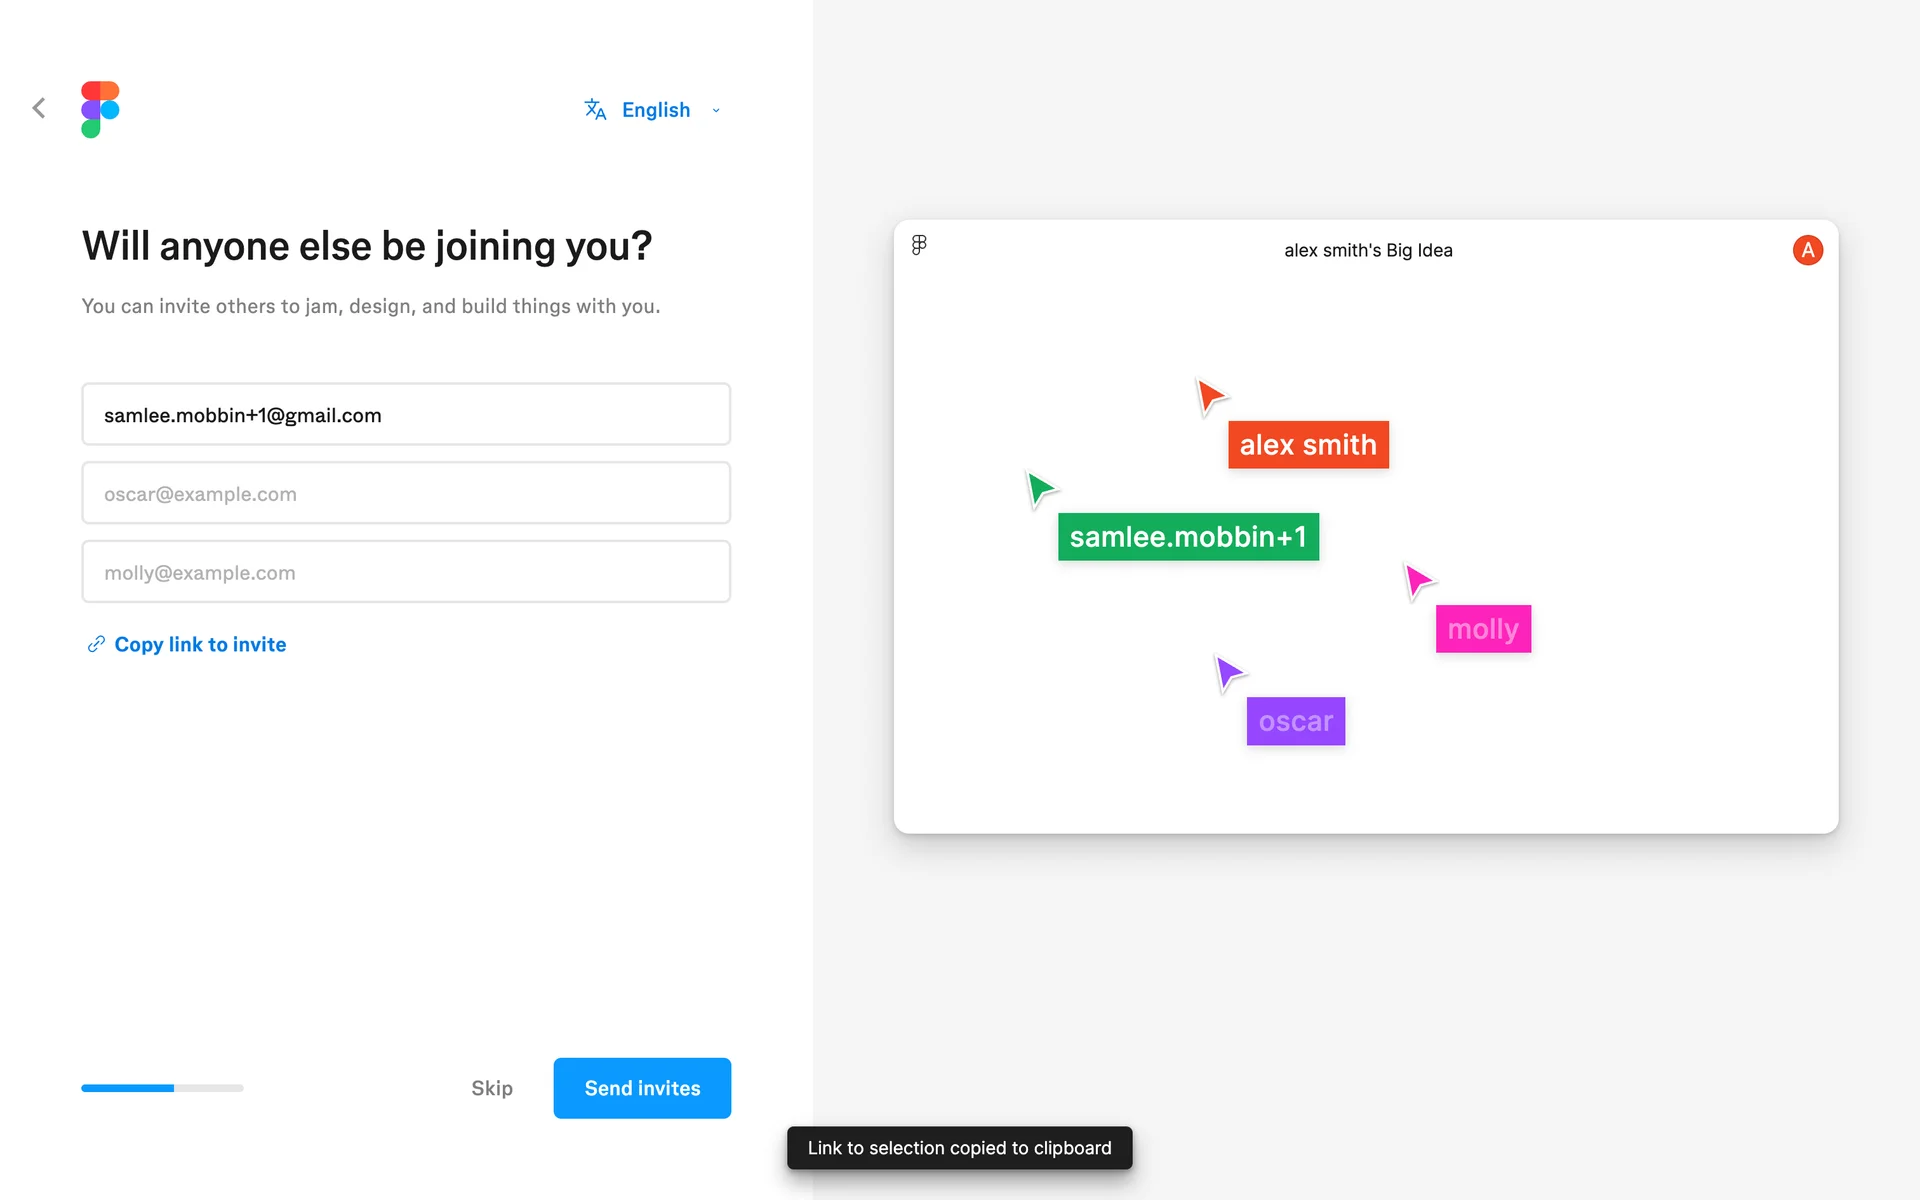Focus the first email field with samlee.mobbin
The height and width of the screenshot is (1200, 1920).
point(406,415)
